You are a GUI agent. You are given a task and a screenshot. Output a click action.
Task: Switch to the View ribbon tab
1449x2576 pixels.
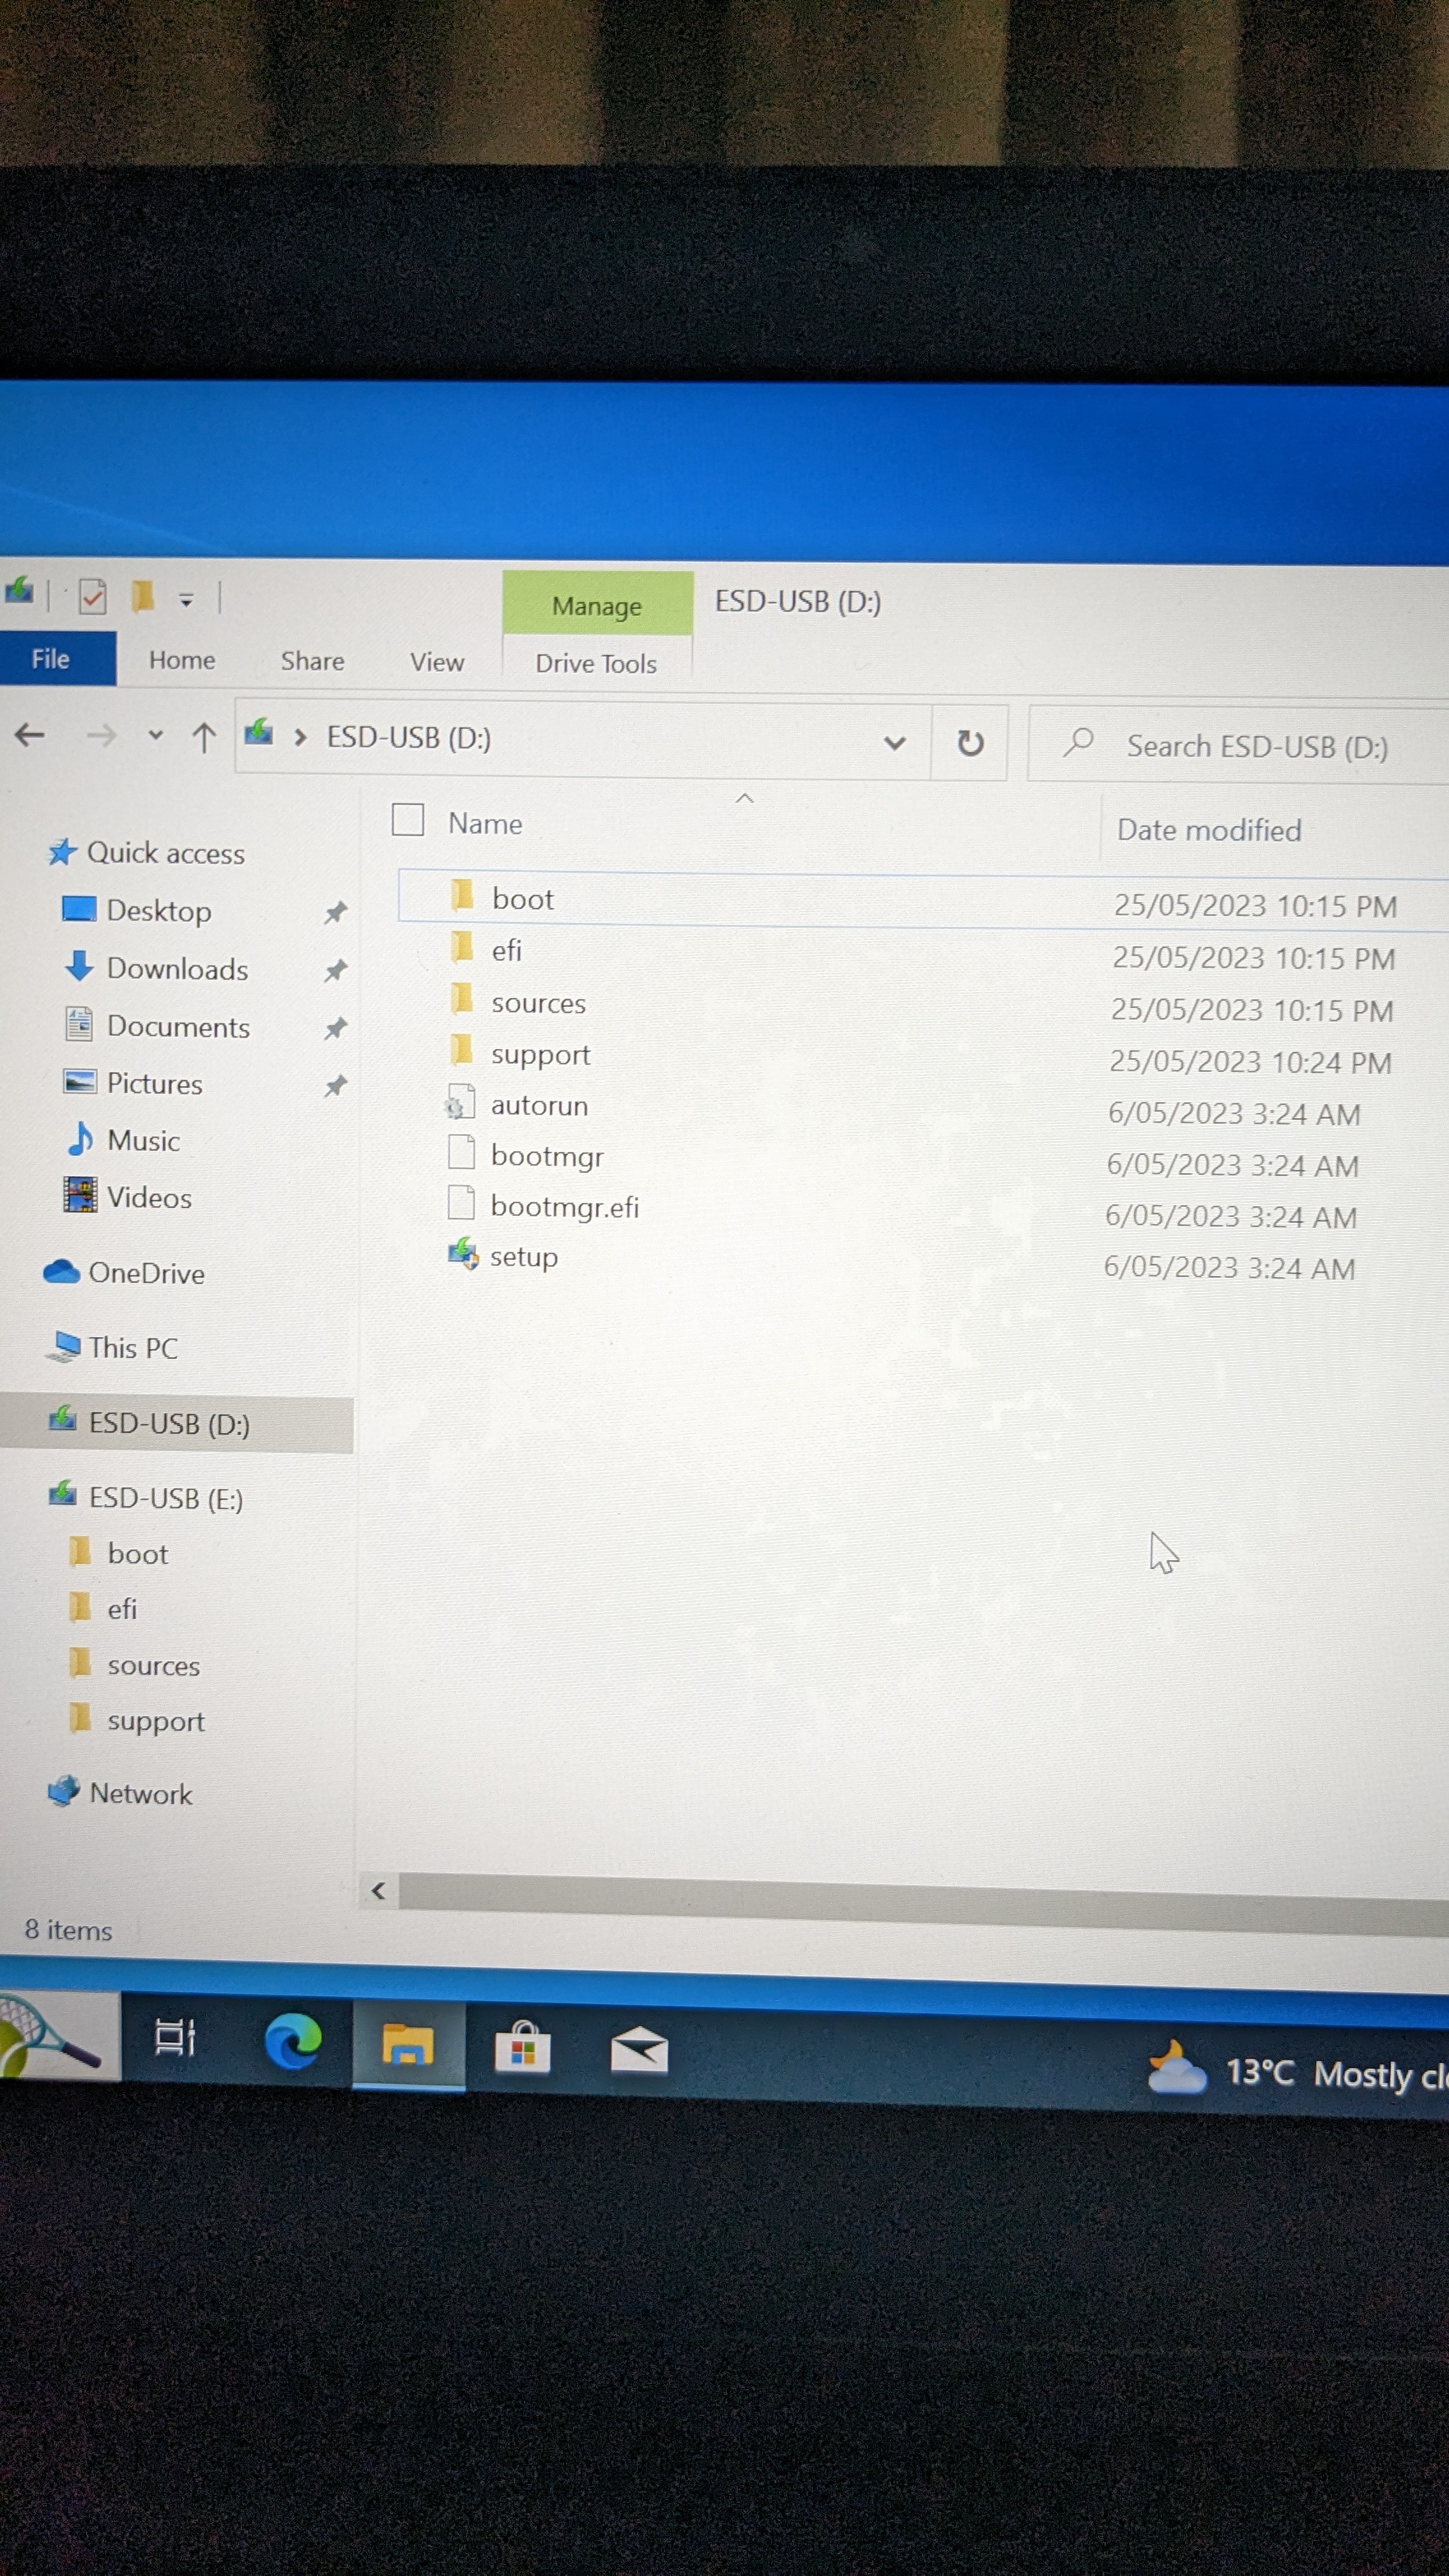pyautogui.click(x=437, y=662)
